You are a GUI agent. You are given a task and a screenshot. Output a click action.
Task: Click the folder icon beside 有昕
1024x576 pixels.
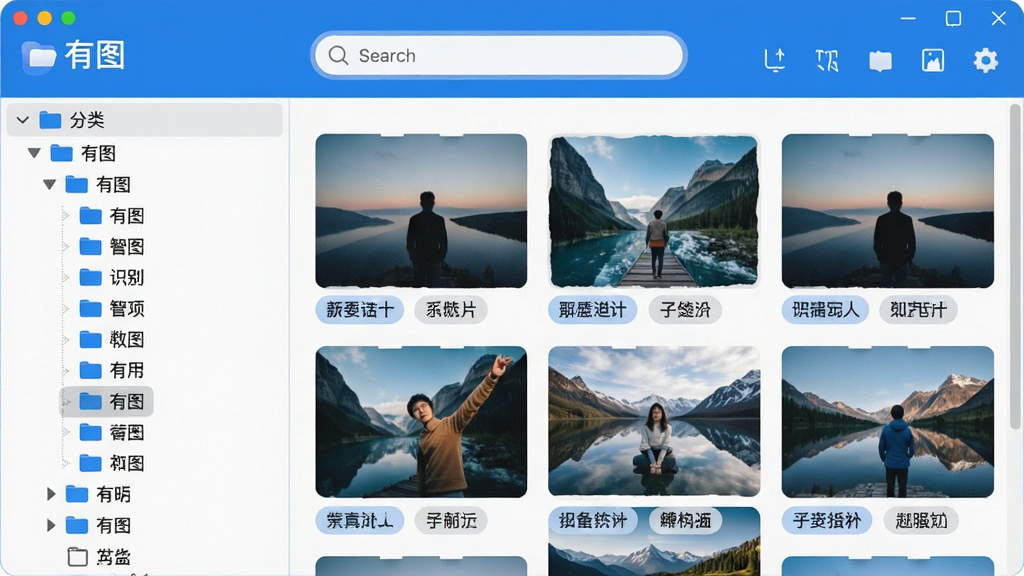tap(77, 494)
